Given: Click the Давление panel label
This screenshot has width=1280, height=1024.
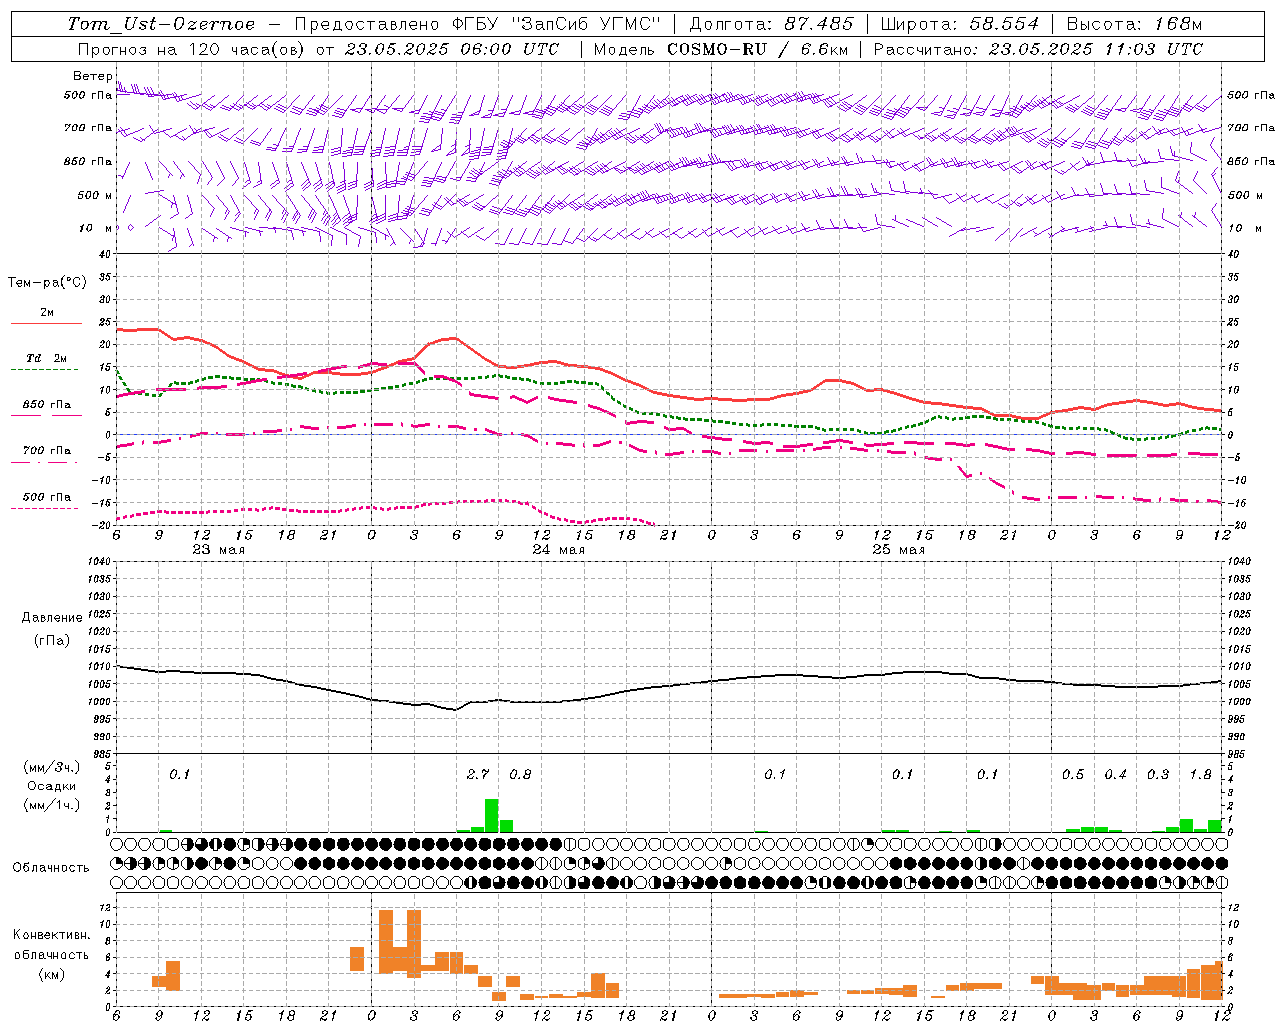Looking at the screenshot, I should click(x=50, y=618).
